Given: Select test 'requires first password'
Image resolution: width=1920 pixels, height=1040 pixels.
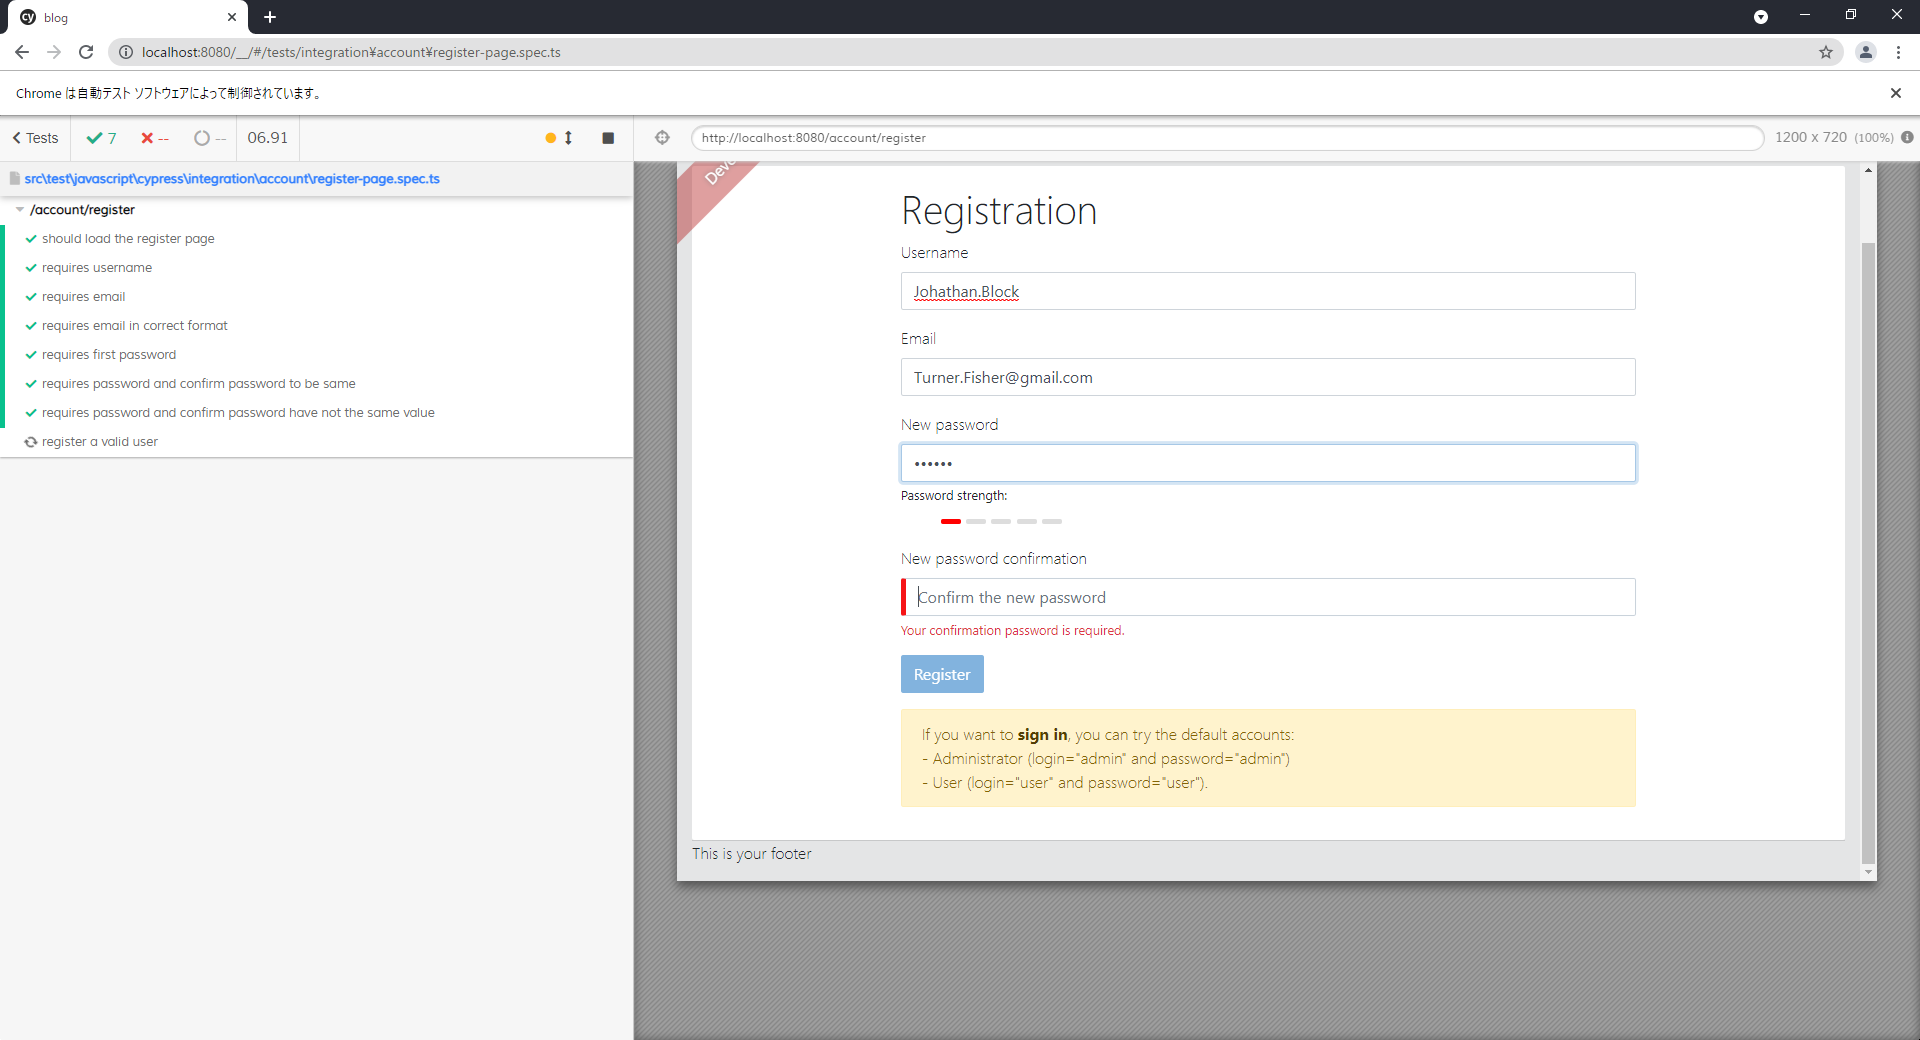Looking at the screenshot, I should 109,355.
